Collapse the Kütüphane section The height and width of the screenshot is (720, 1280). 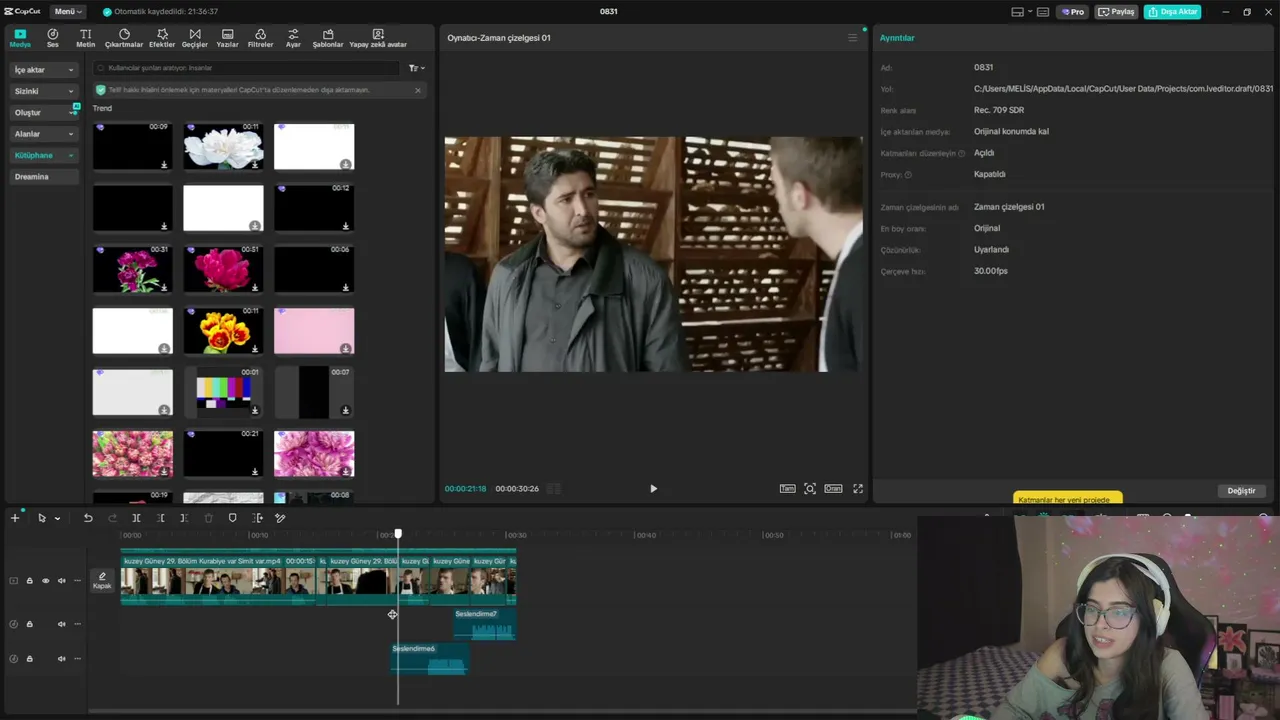click(44, 155)
